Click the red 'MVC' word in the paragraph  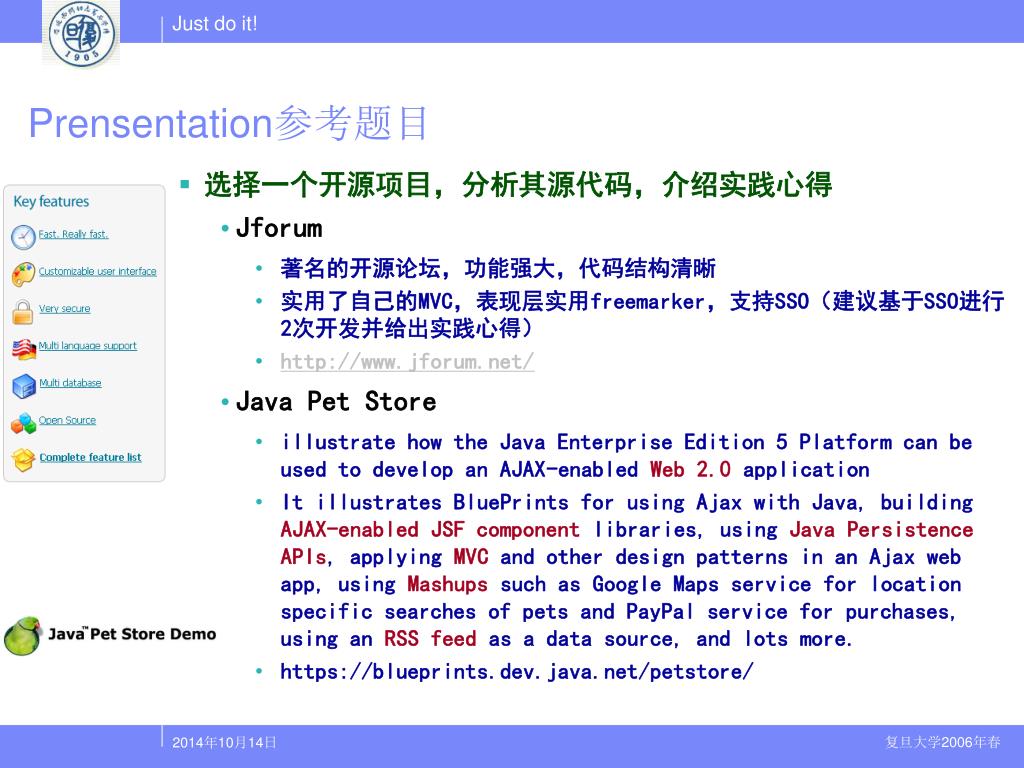(471, 557)
